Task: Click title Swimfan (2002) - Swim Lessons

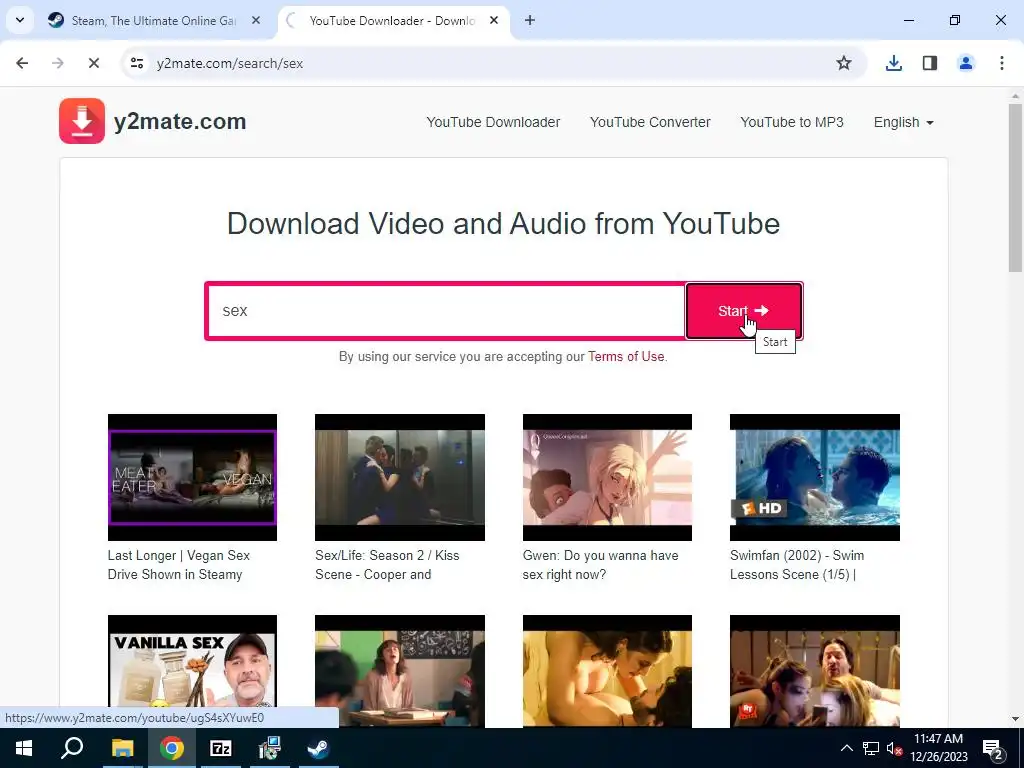Action: pyautogui.click(x=797, y=565)
